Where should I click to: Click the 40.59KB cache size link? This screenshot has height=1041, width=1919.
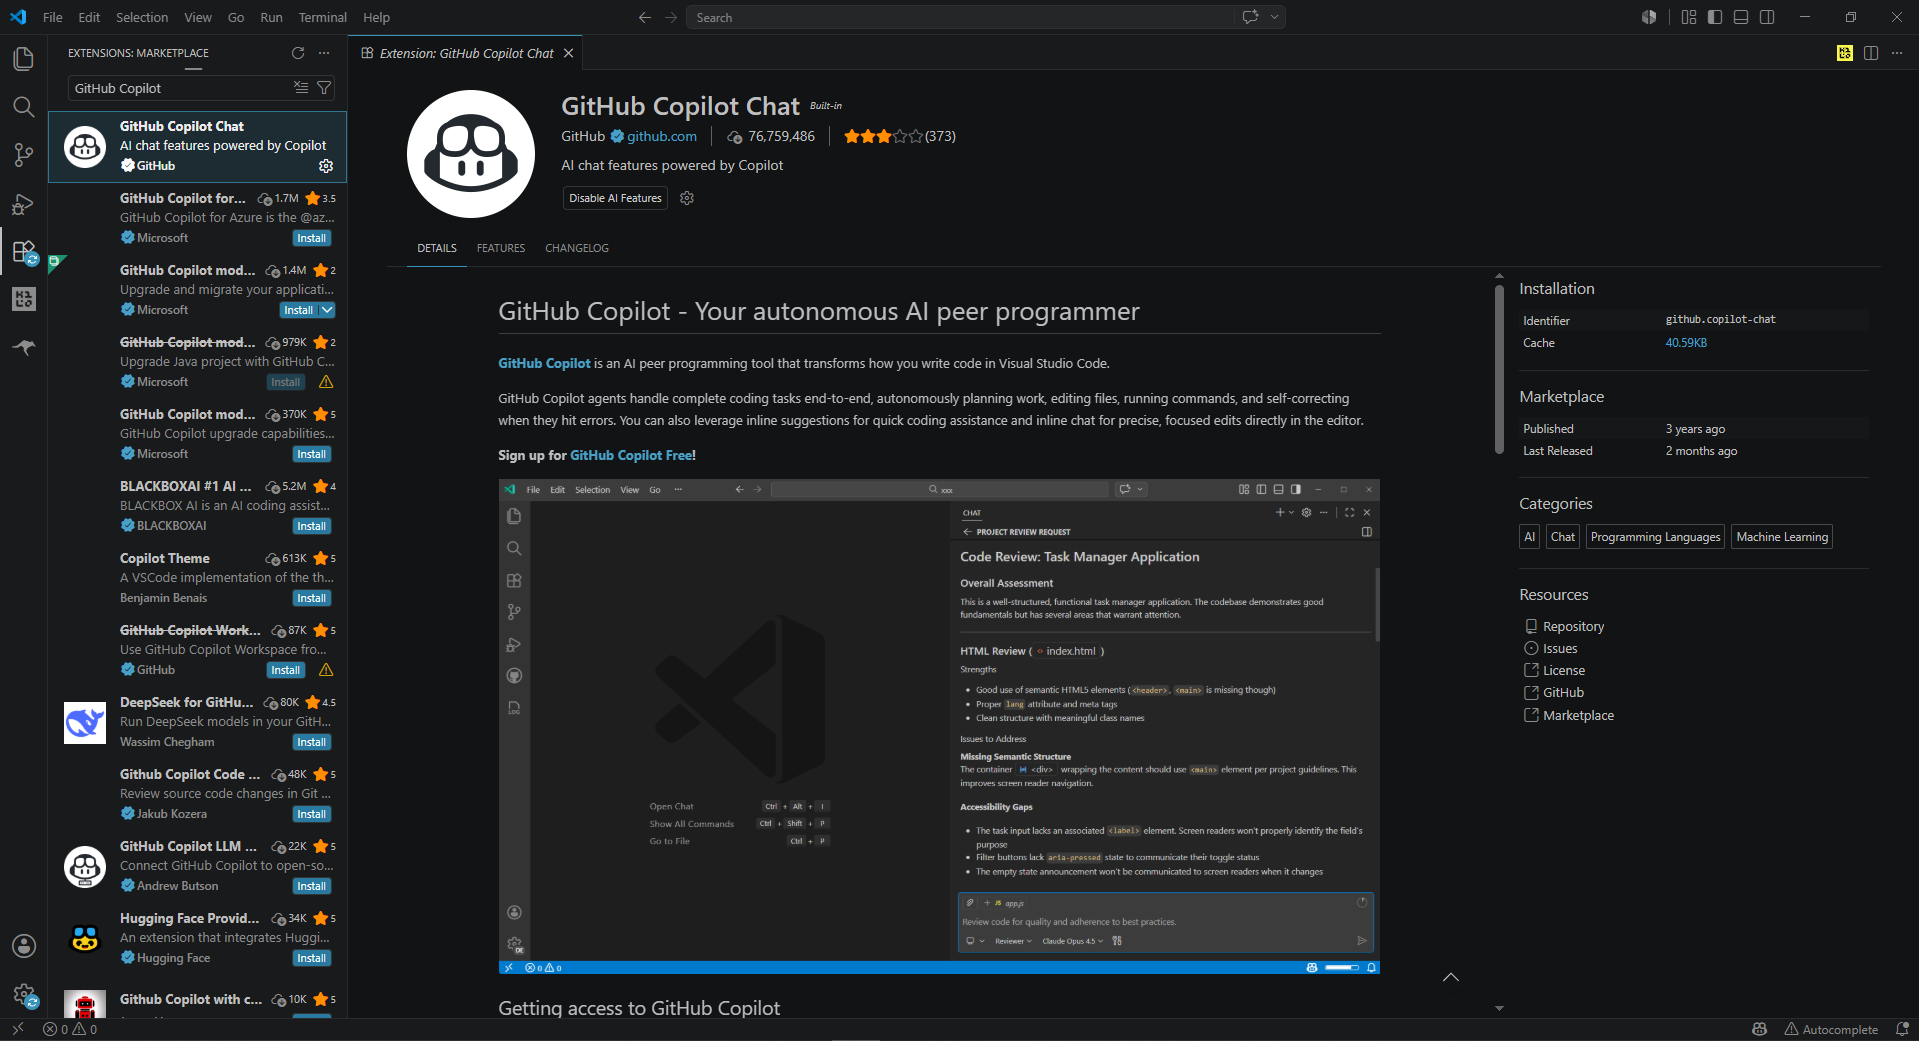(x=1686, y=343)
